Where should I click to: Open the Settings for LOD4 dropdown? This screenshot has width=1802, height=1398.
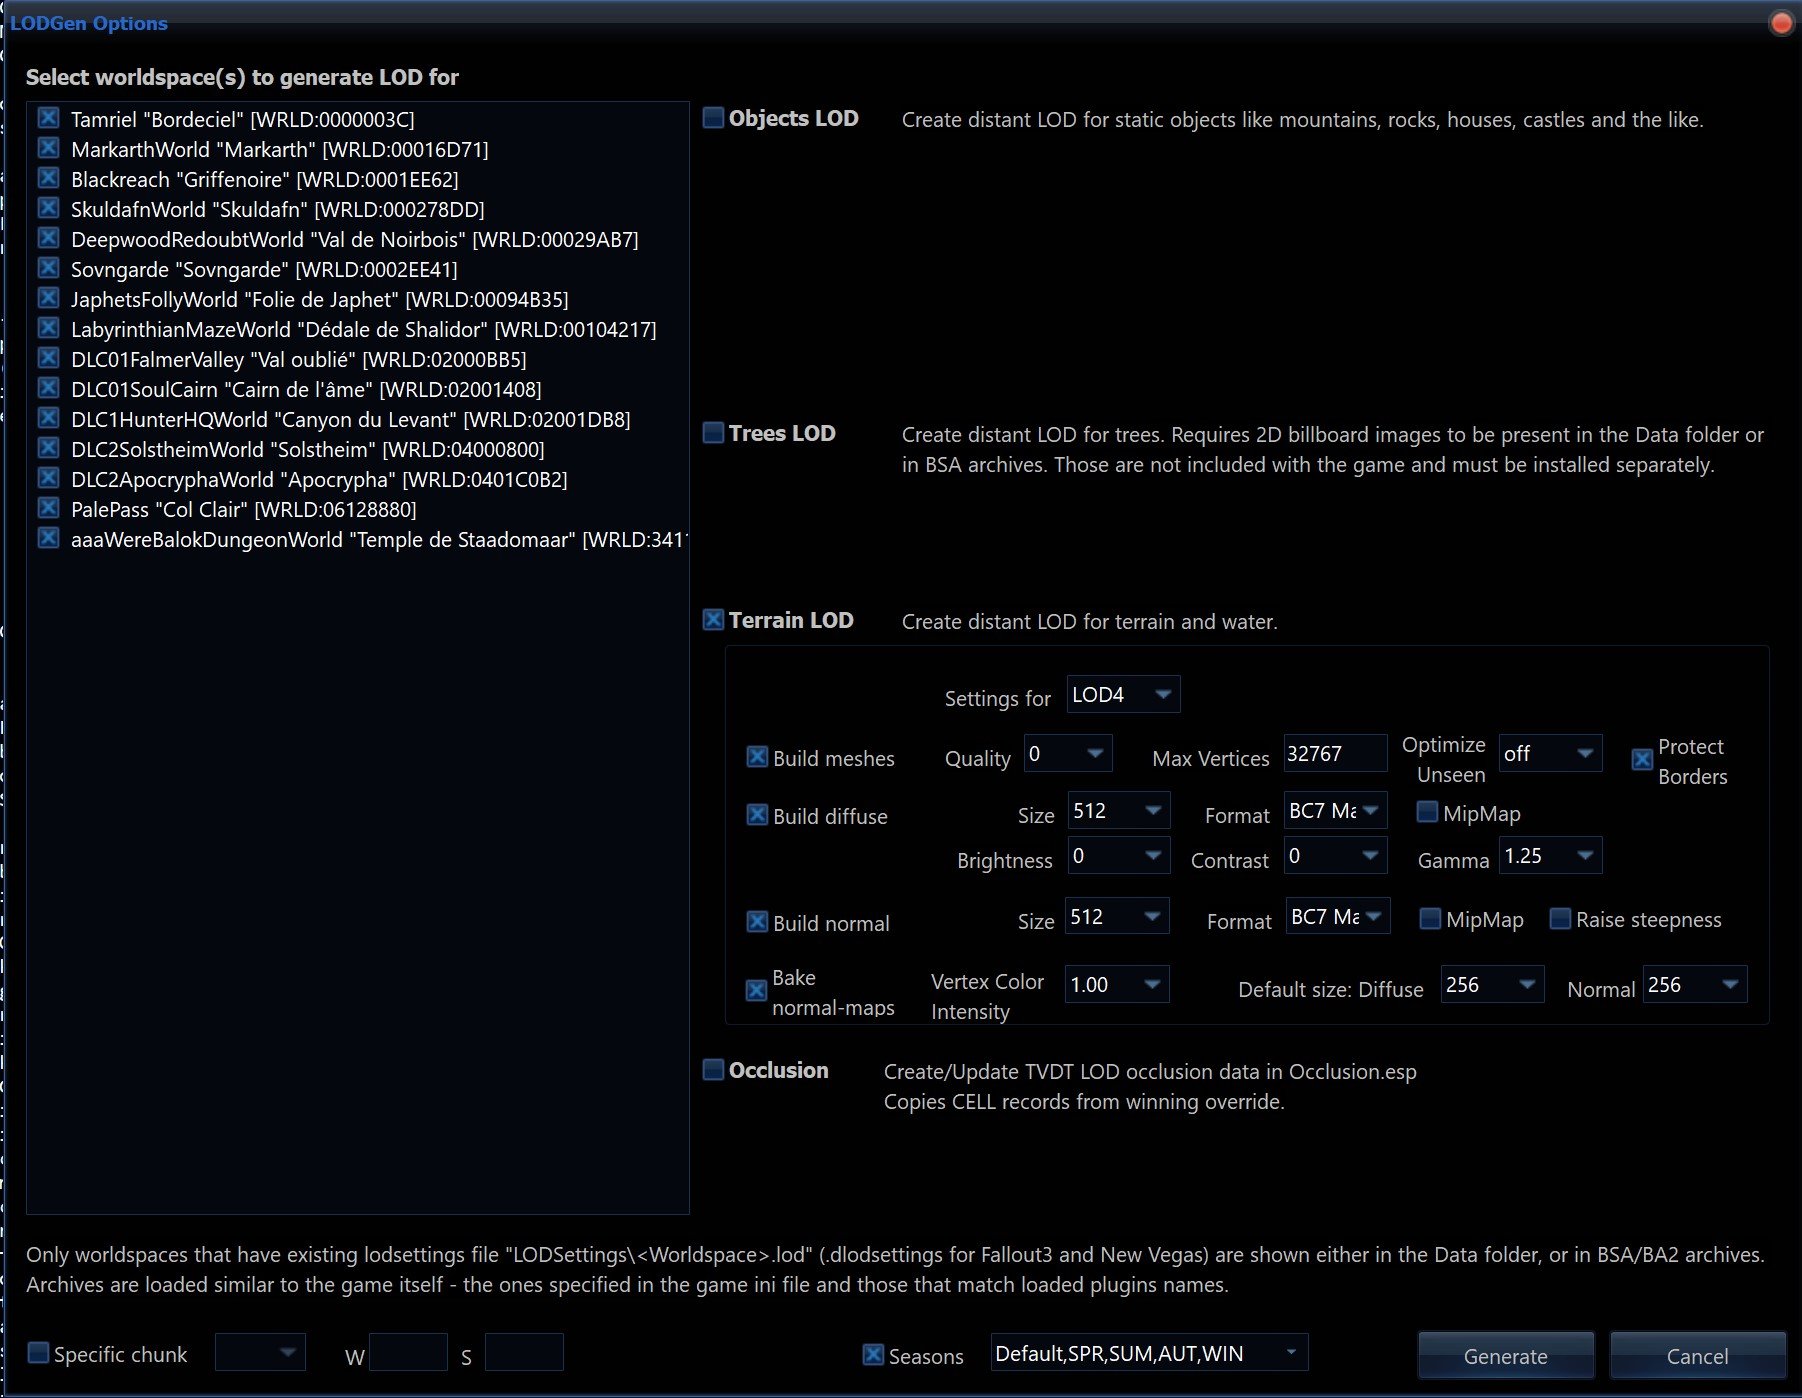coord(1123,694)
